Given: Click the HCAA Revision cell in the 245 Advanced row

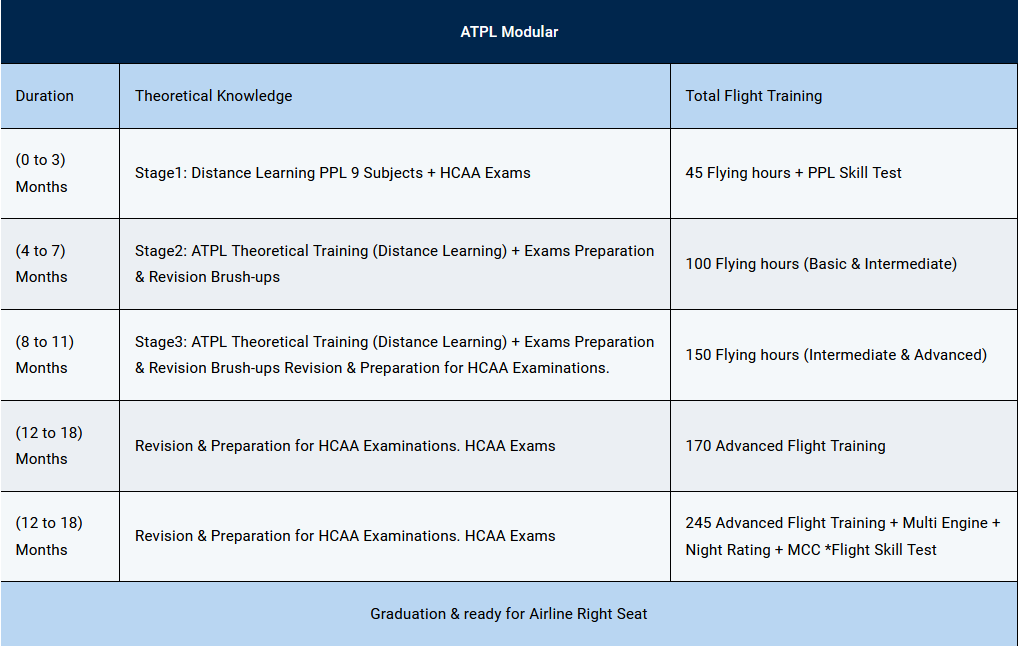Looking at the screenshot, I should (345, 536).
